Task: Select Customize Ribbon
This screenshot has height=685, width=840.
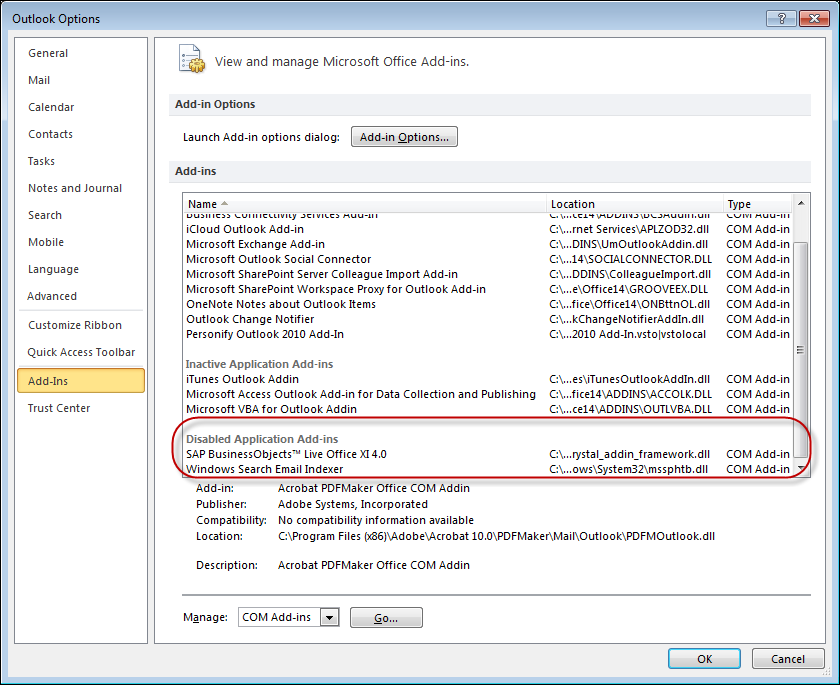Action: click(75, 325)
